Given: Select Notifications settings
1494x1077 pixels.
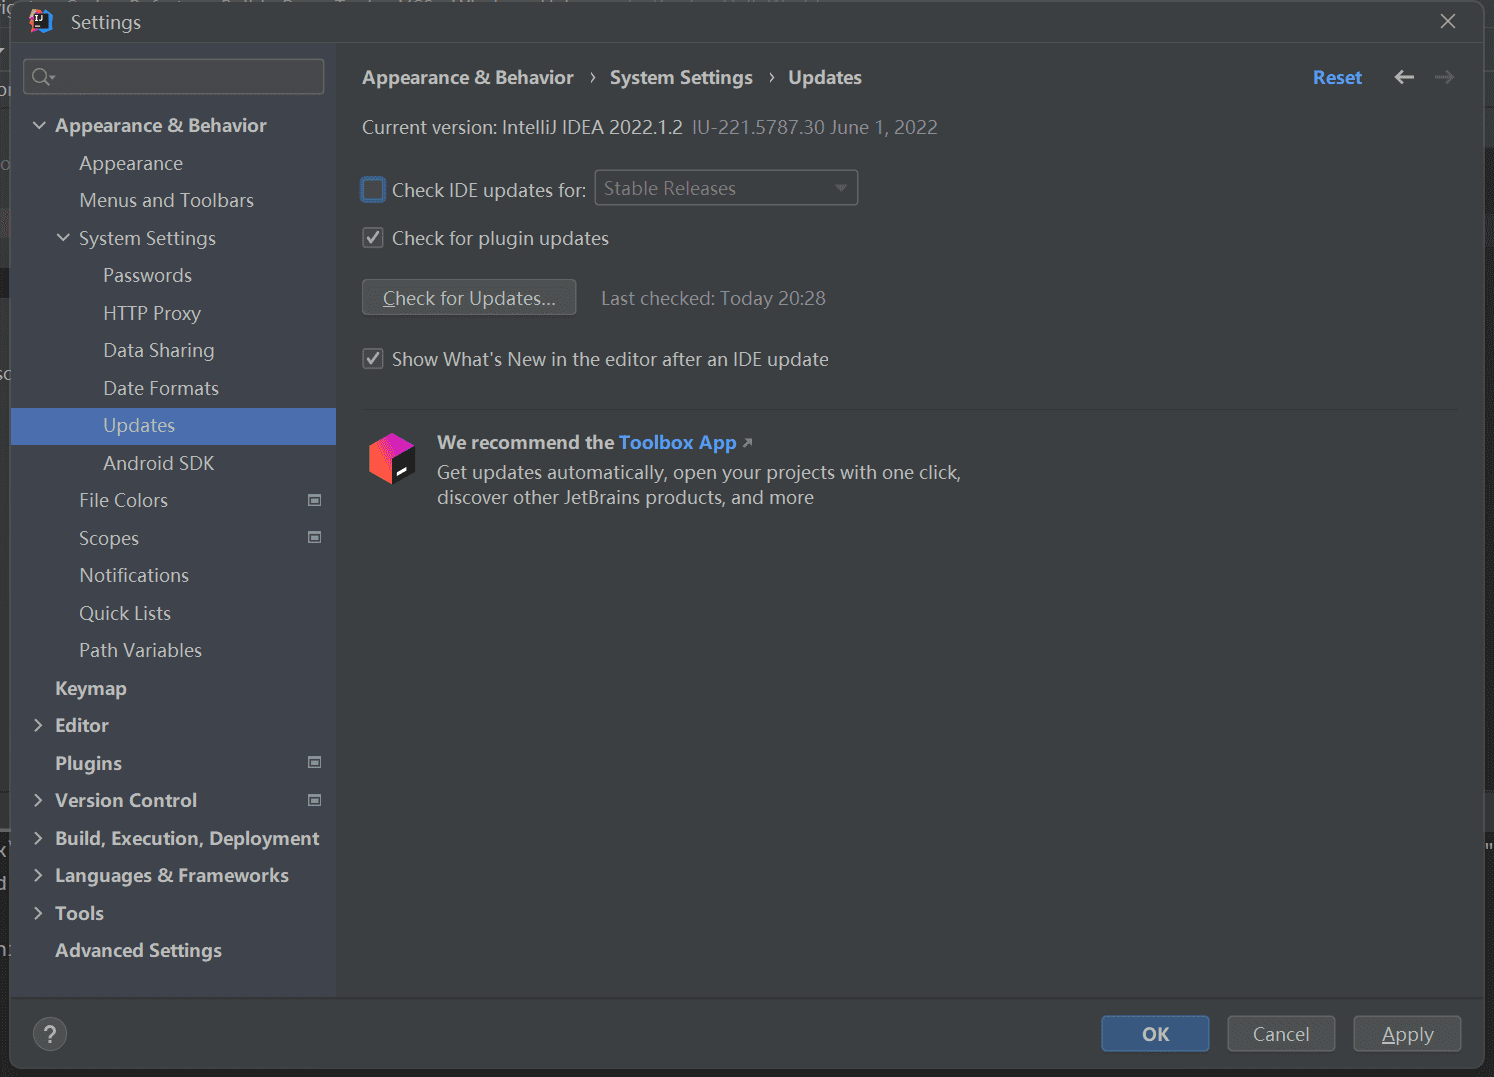Looking at the screenshot, I should [x=134, y=575].
